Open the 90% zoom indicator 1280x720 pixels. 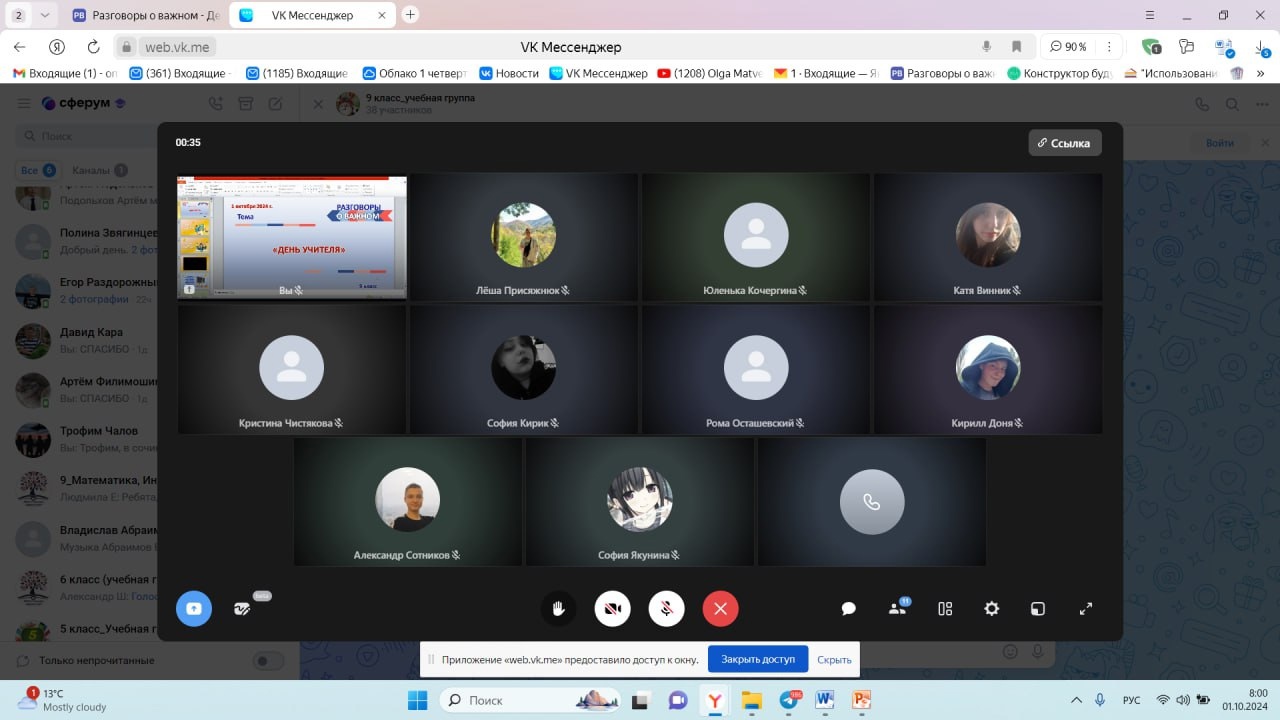tap(1069, 47)
